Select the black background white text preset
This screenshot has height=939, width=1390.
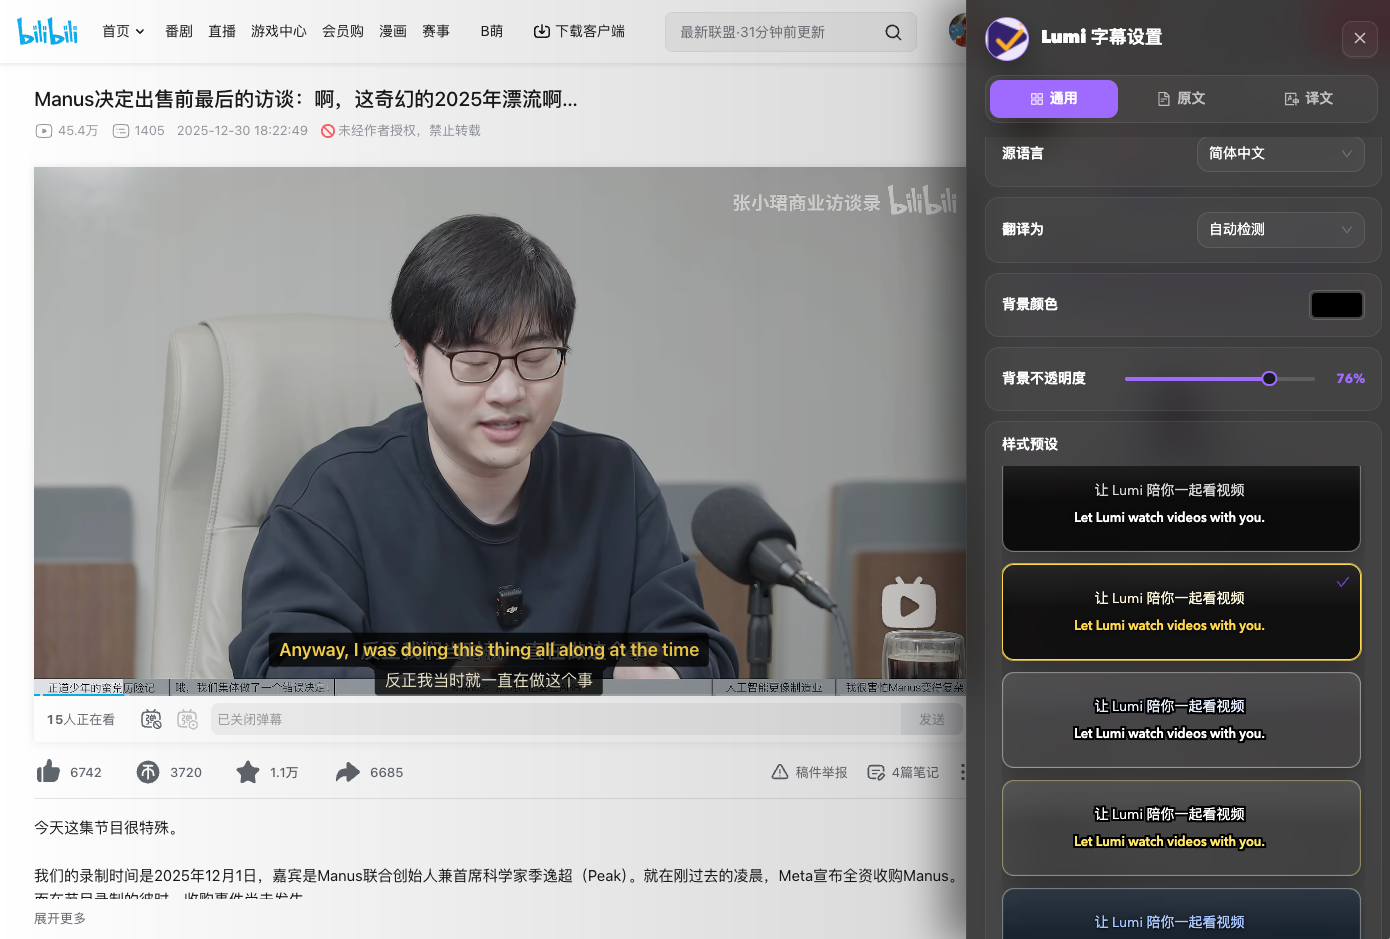pos(1181,508)
